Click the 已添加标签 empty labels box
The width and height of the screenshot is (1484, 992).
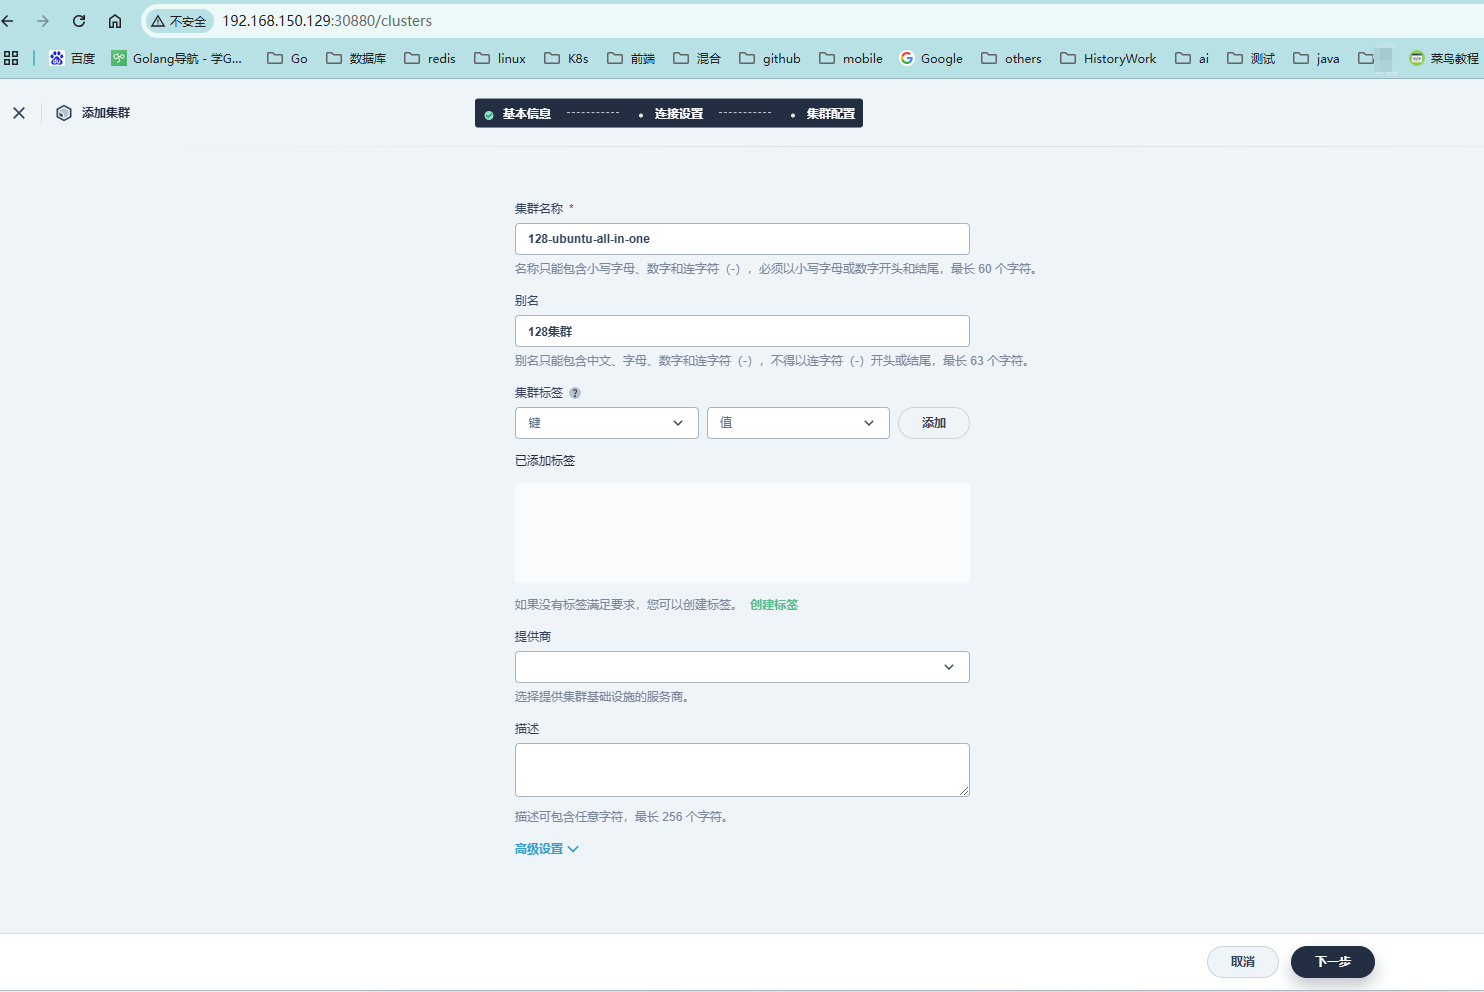tap(742, 533)
